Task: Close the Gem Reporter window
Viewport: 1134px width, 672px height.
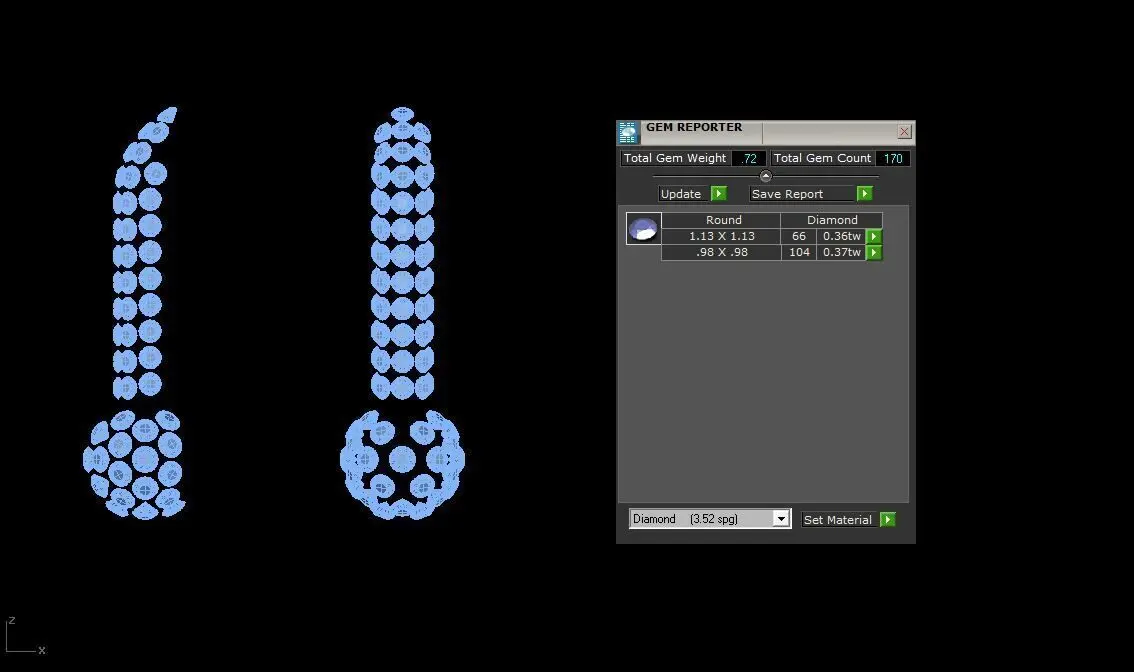Action: 904,132
